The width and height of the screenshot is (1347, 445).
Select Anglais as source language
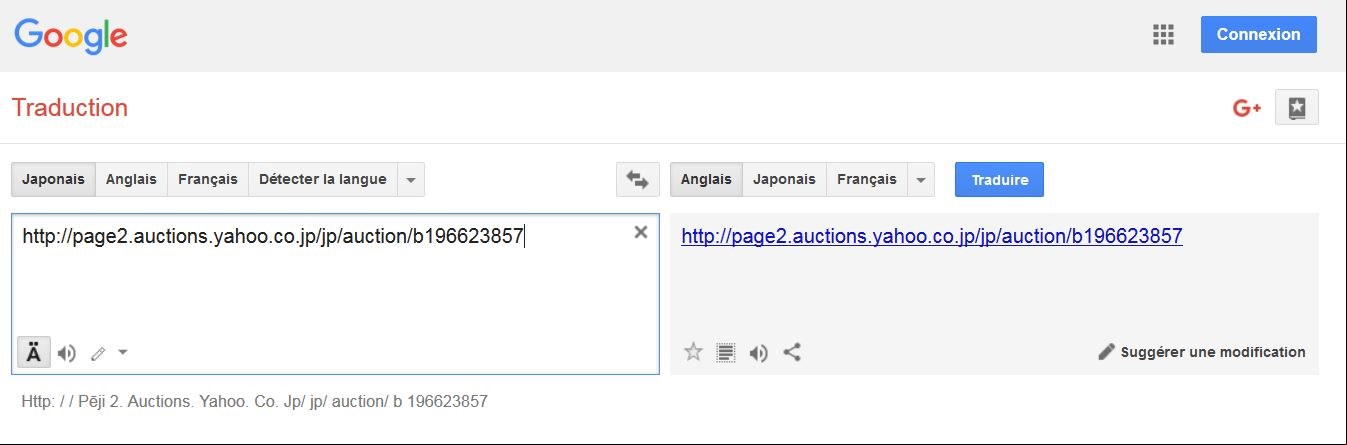coord(132,180)
